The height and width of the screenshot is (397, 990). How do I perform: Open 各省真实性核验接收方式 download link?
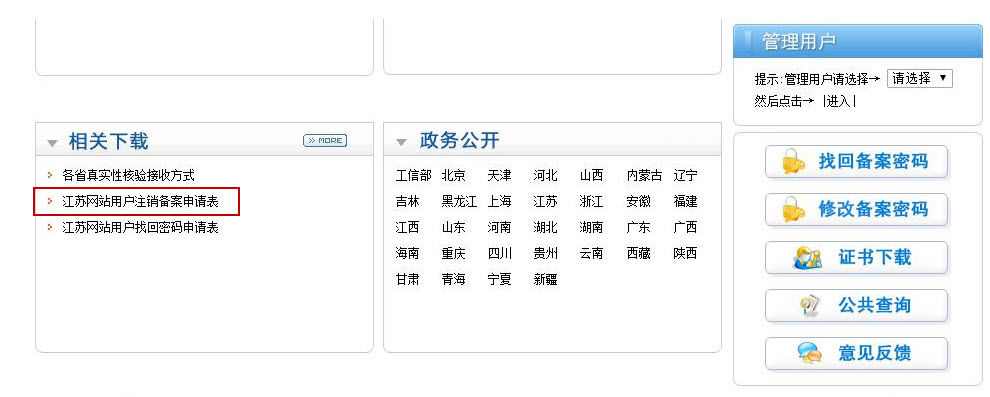(128, 175)
